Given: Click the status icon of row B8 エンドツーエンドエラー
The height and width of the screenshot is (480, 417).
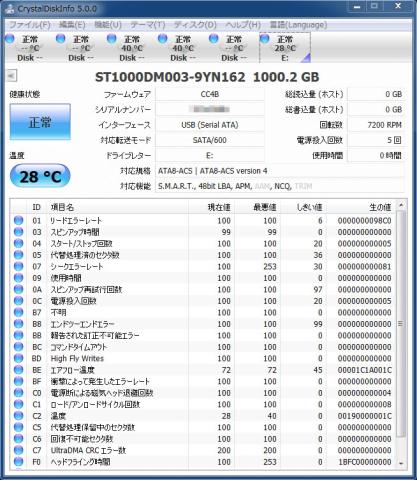Looking at the screenshot, I should [x=19, y=324].
